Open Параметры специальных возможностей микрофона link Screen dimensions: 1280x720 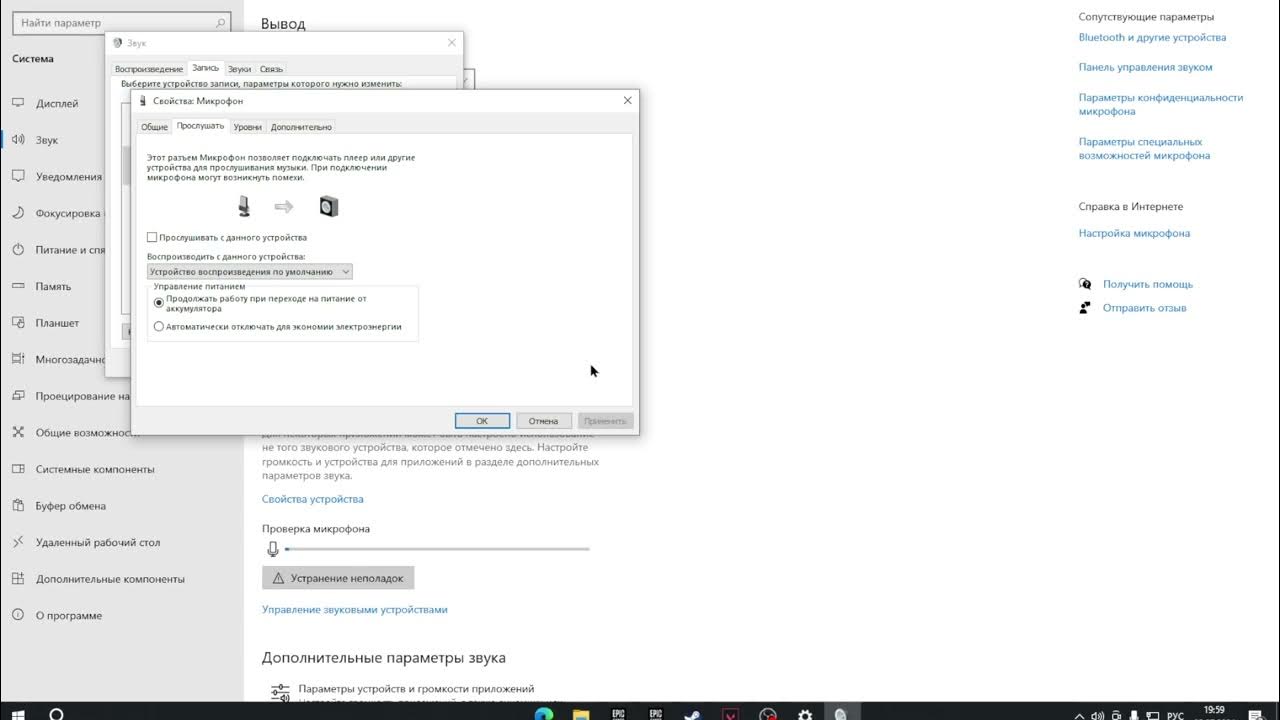pos(1144,148)
